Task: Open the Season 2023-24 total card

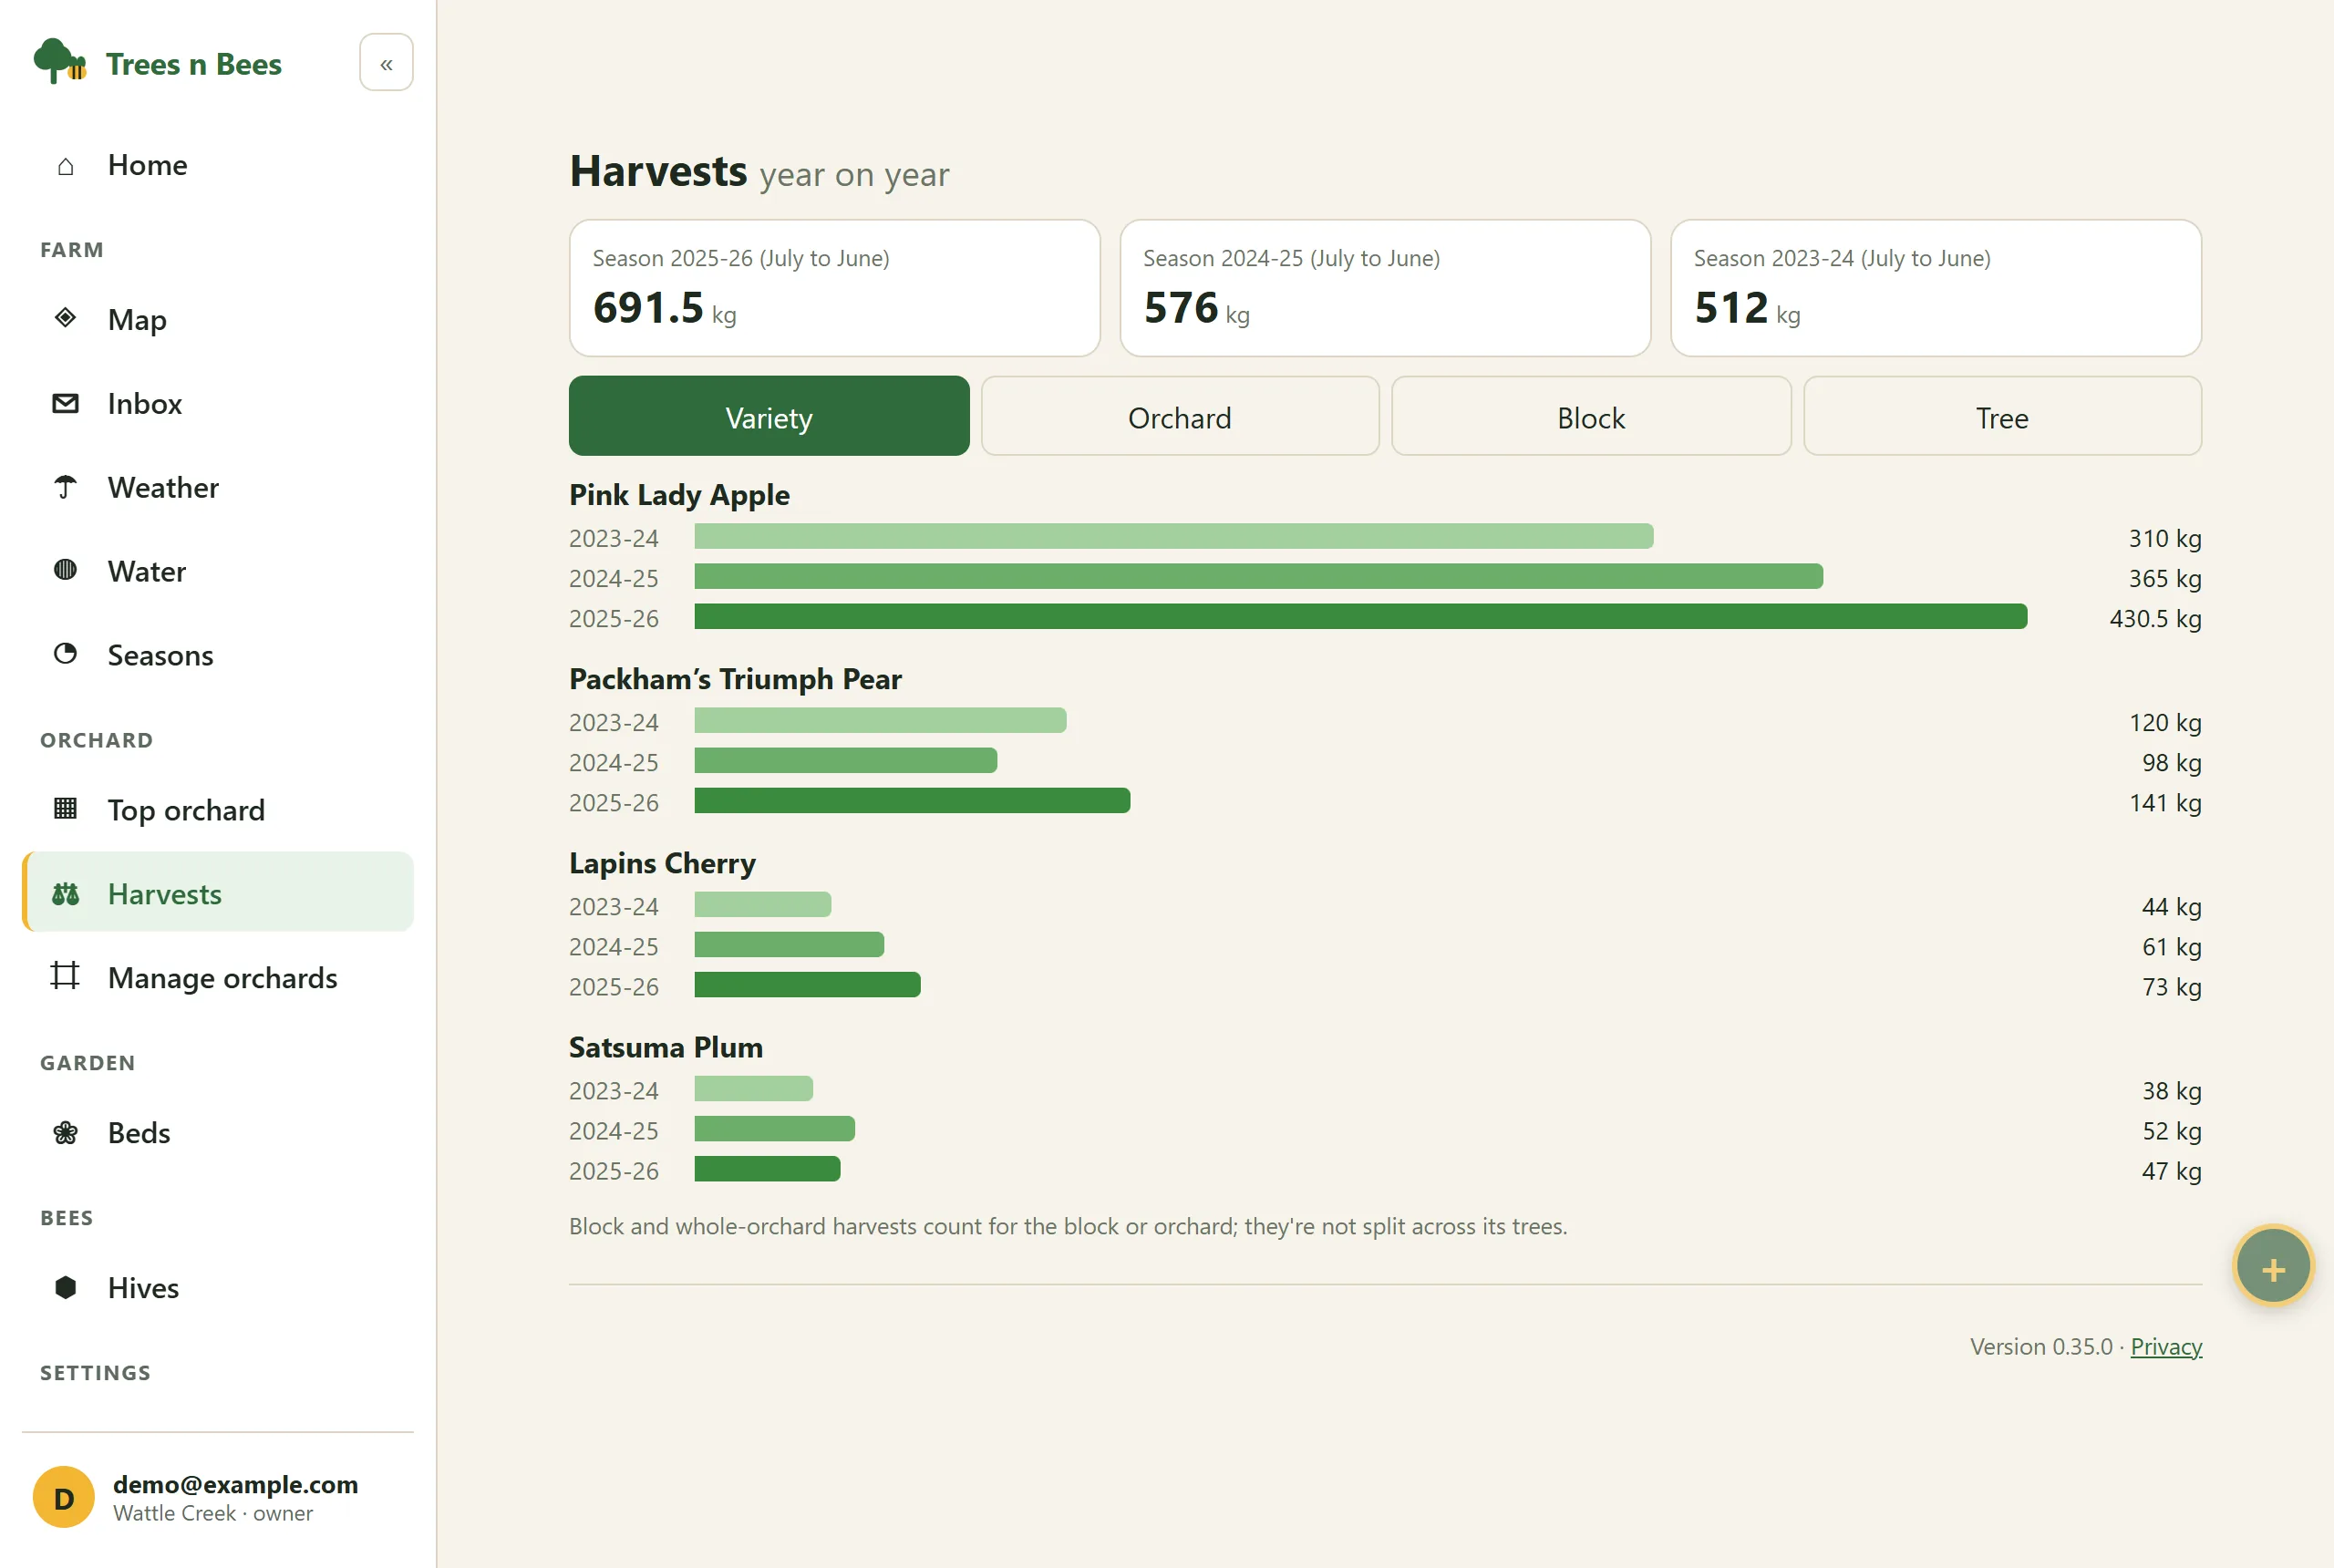Action: (1936, 288)
